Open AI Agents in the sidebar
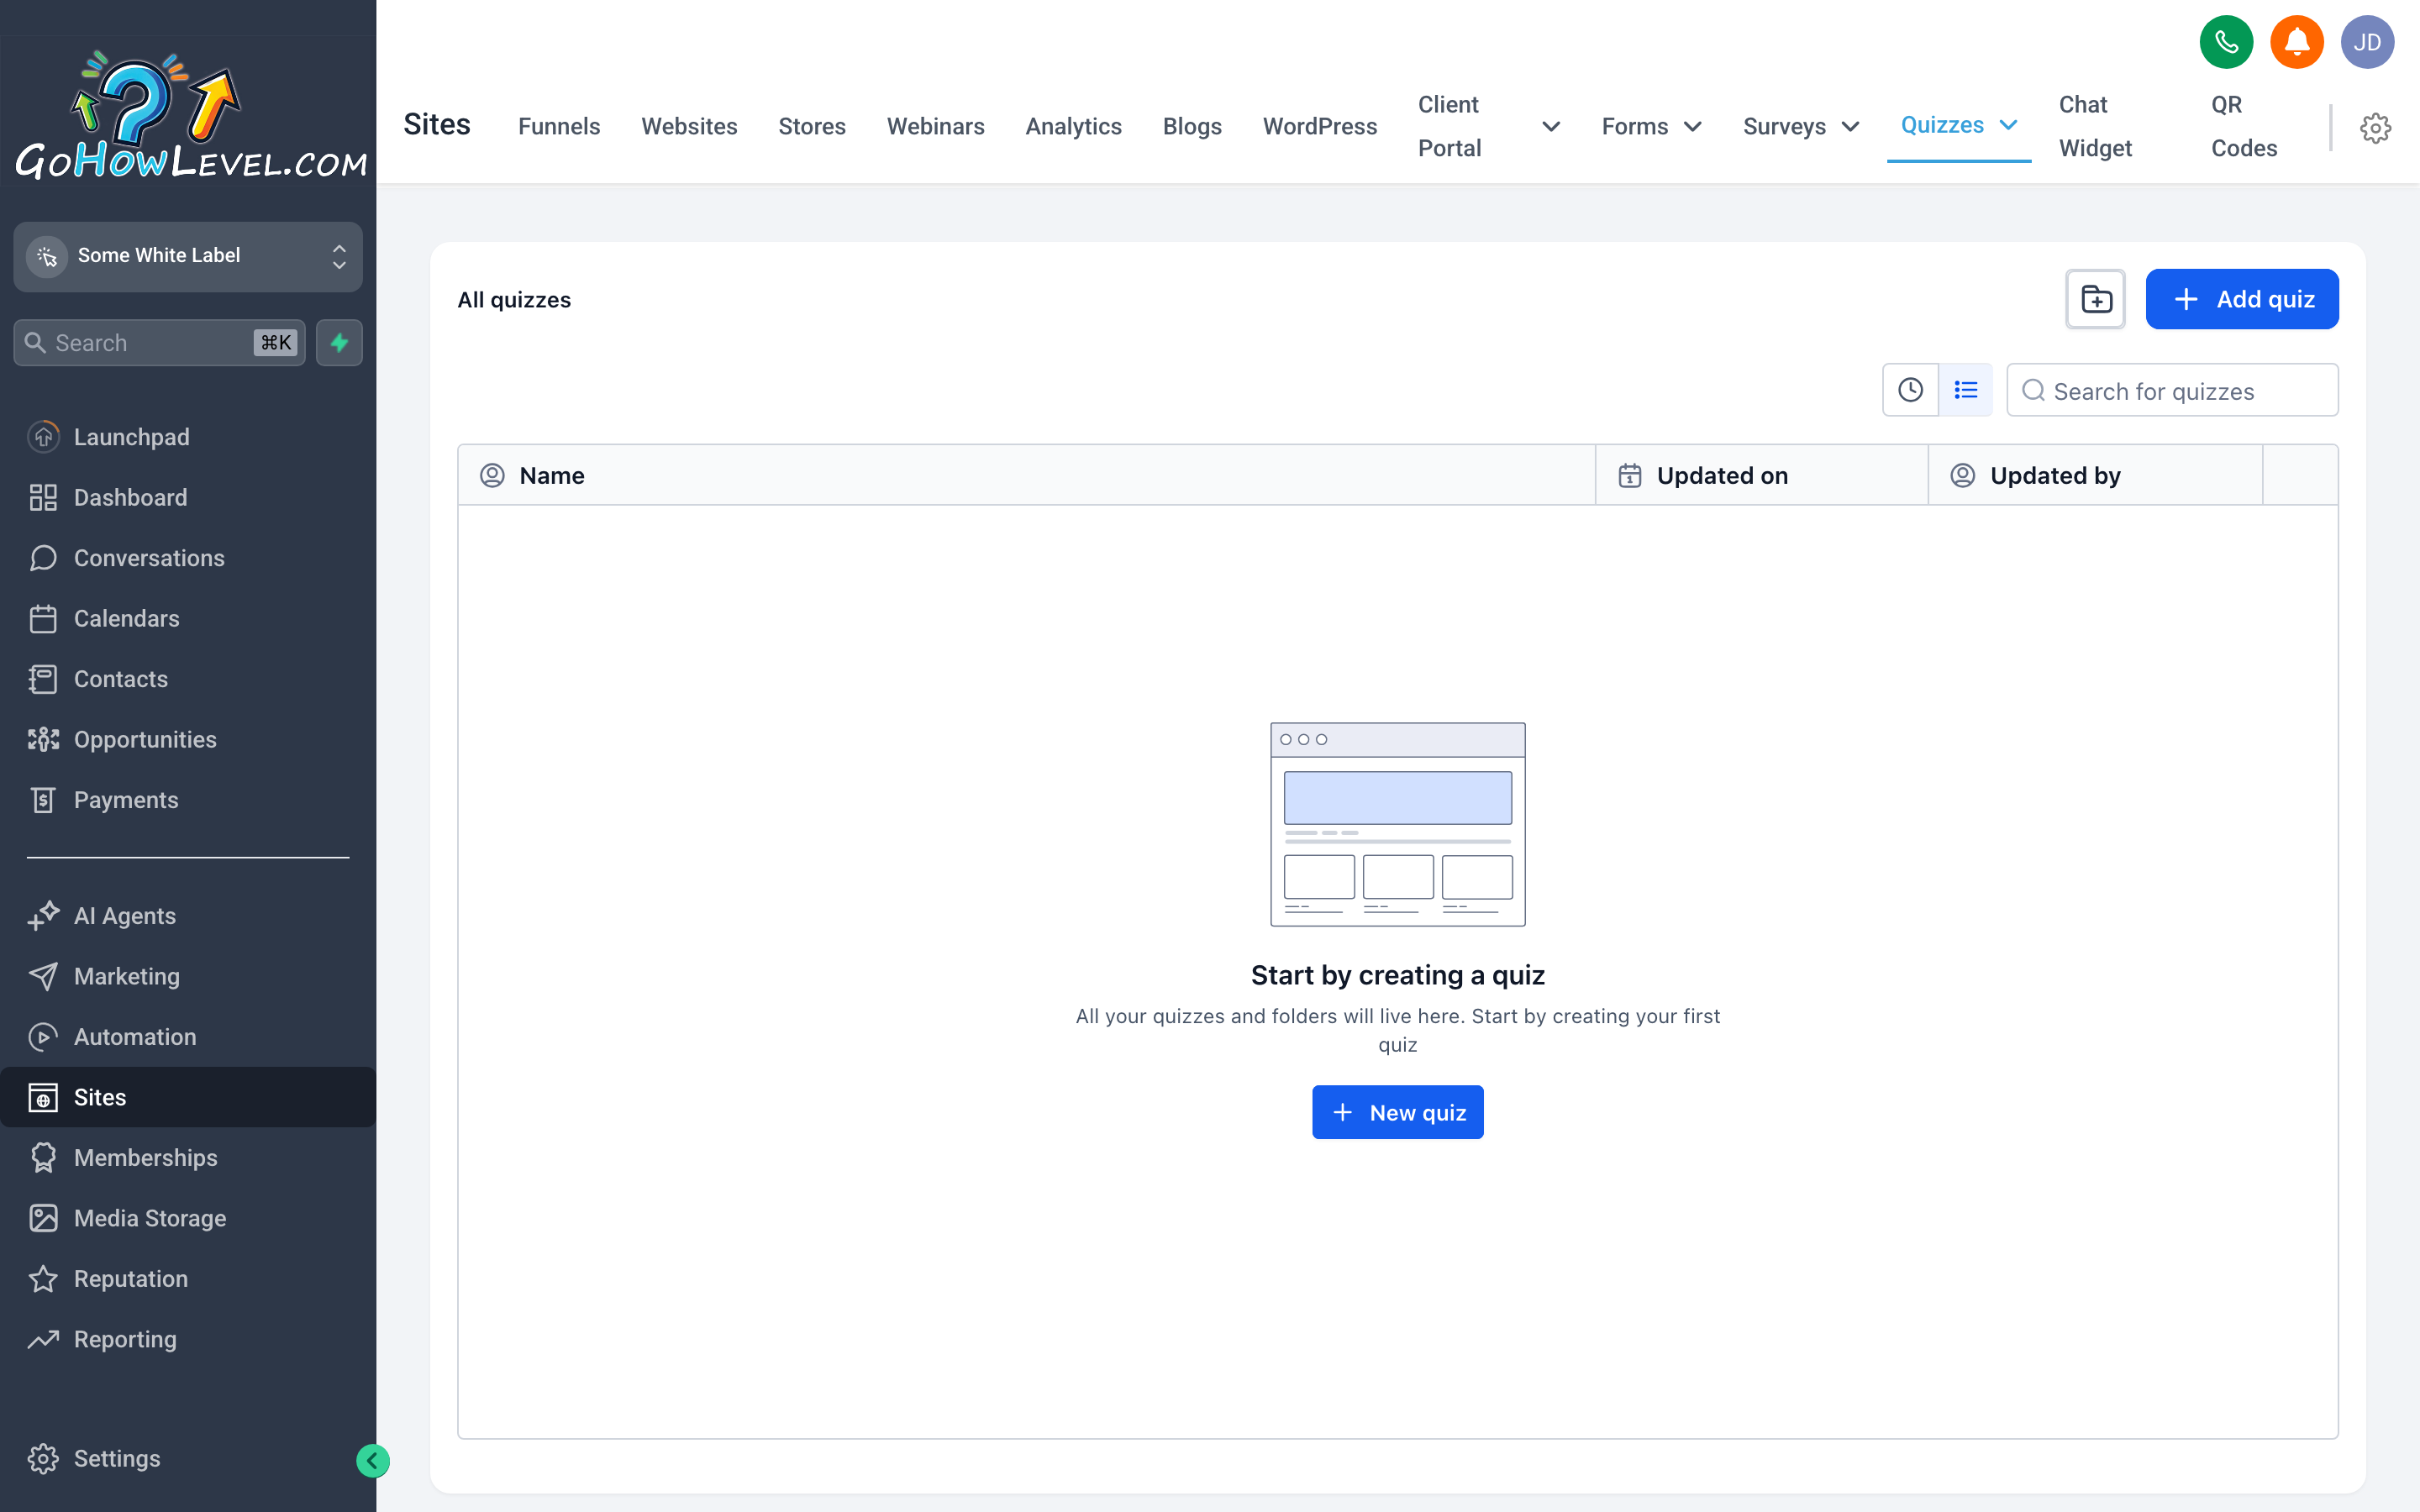The height and width of the screenshot is (1512, 2420). 188,916
